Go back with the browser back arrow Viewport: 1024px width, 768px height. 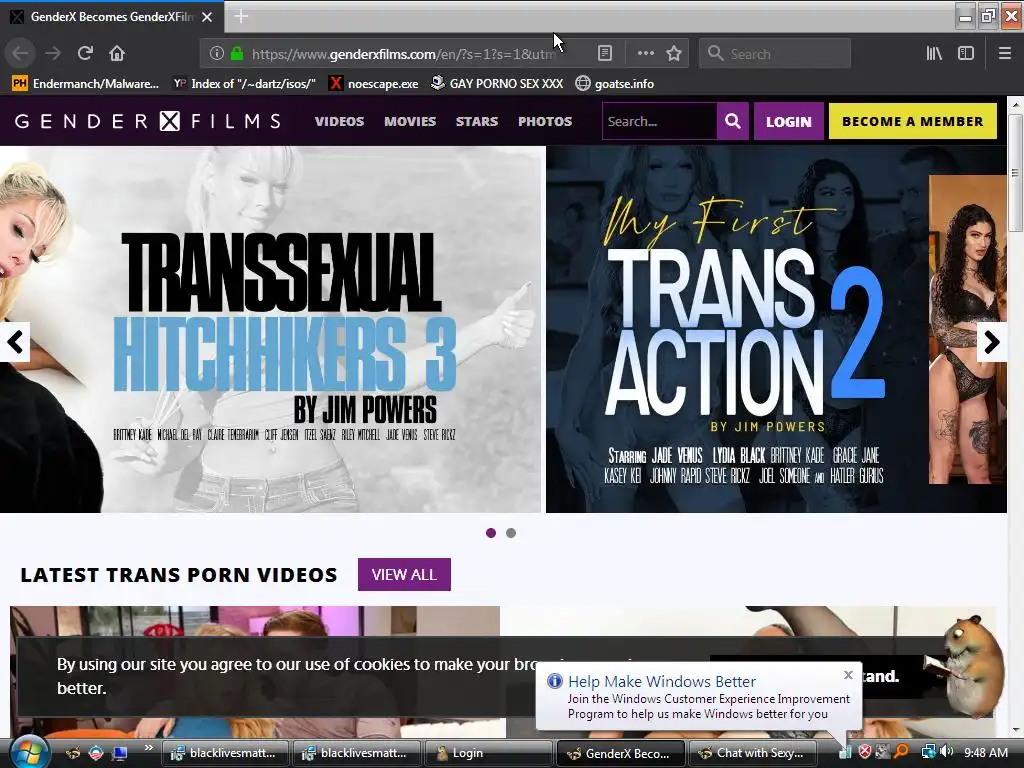[21, 54]
